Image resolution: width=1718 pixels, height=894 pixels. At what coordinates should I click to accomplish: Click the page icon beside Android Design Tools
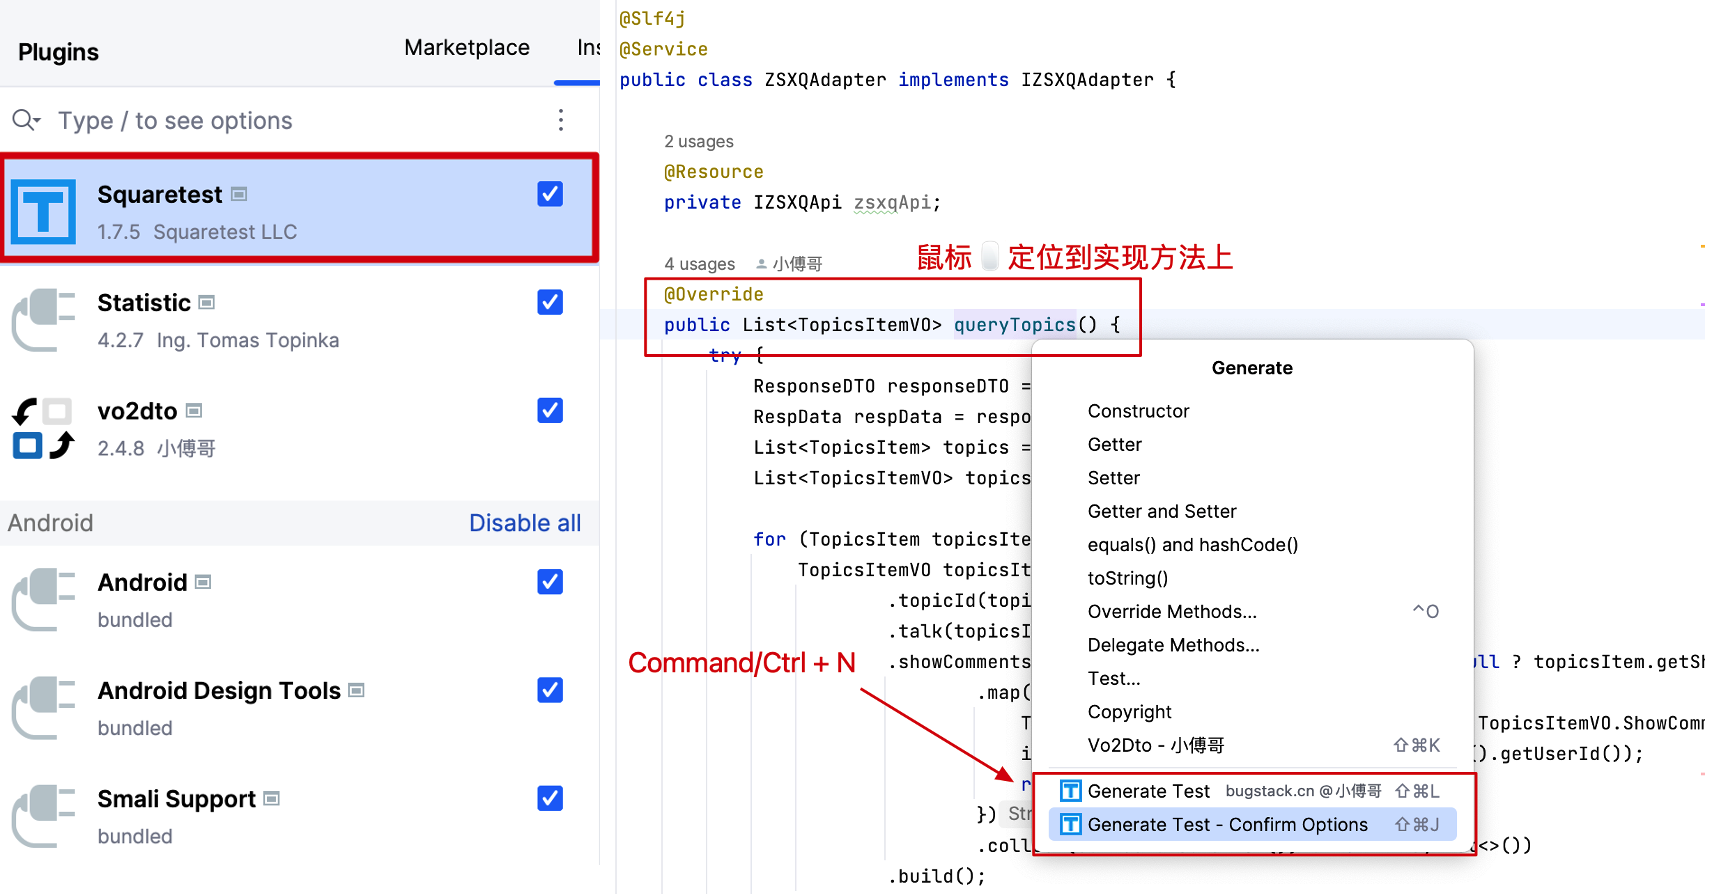tap(357, 690)
